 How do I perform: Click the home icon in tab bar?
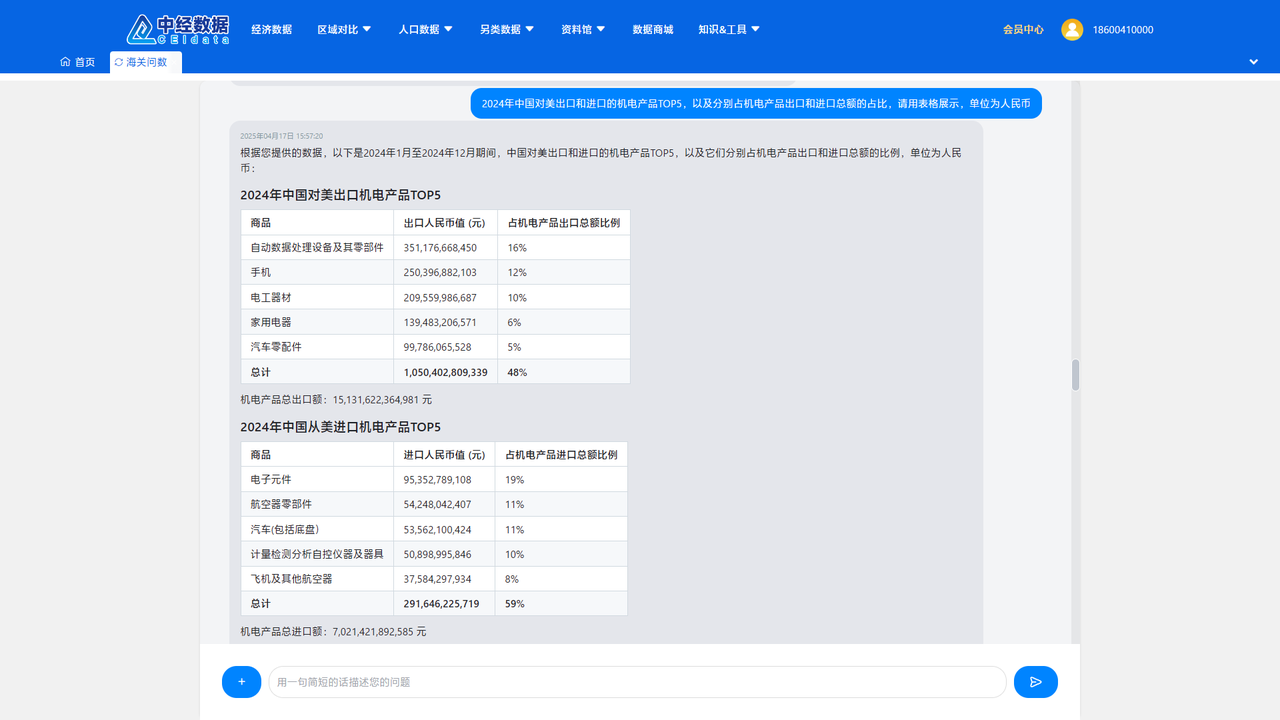(65, 62)
